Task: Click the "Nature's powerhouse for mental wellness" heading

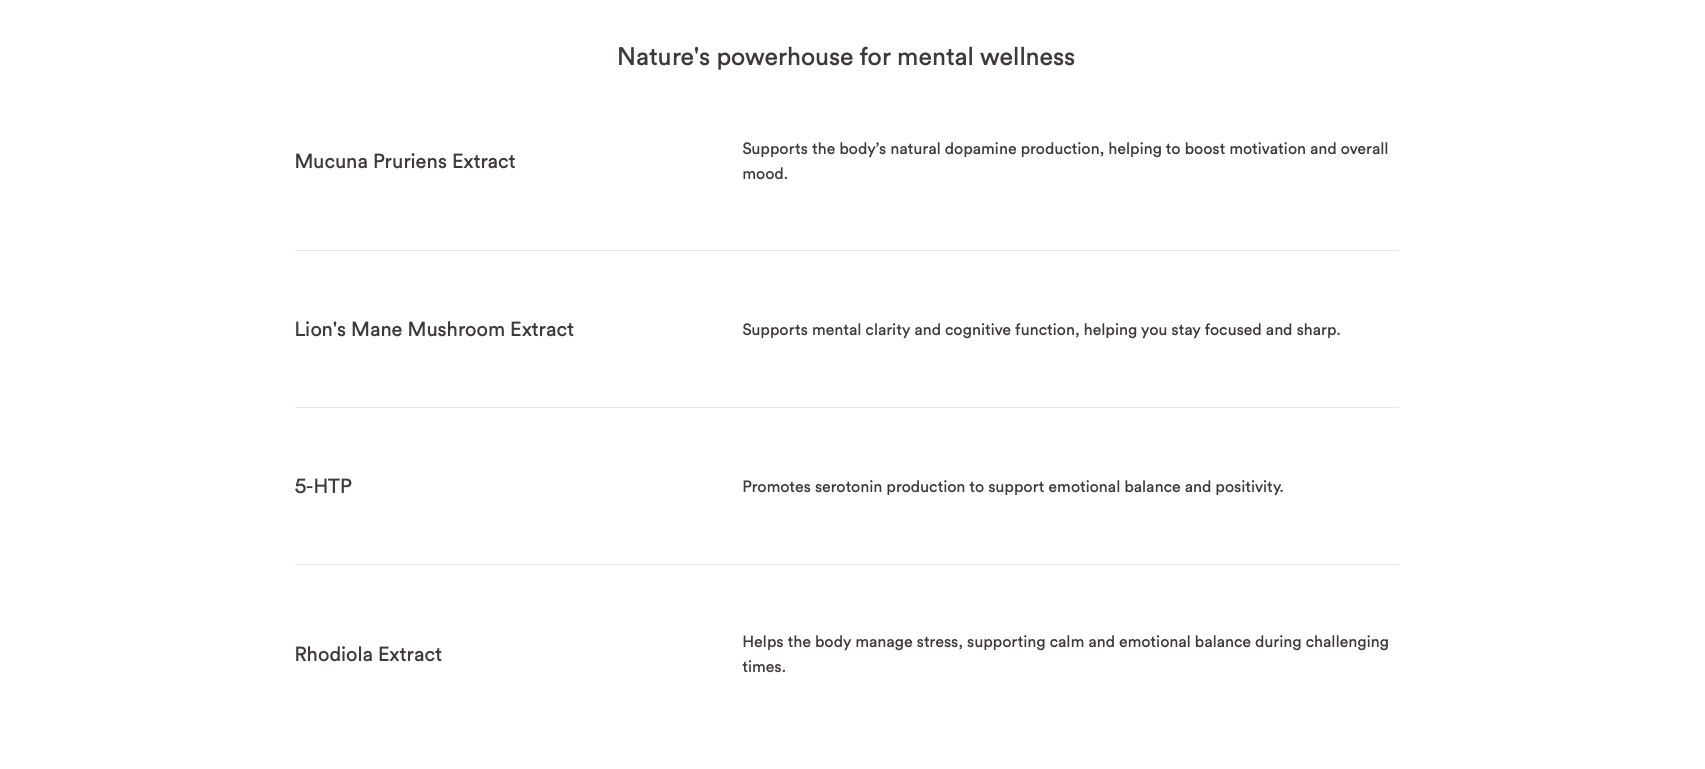Action: point(845,57)
